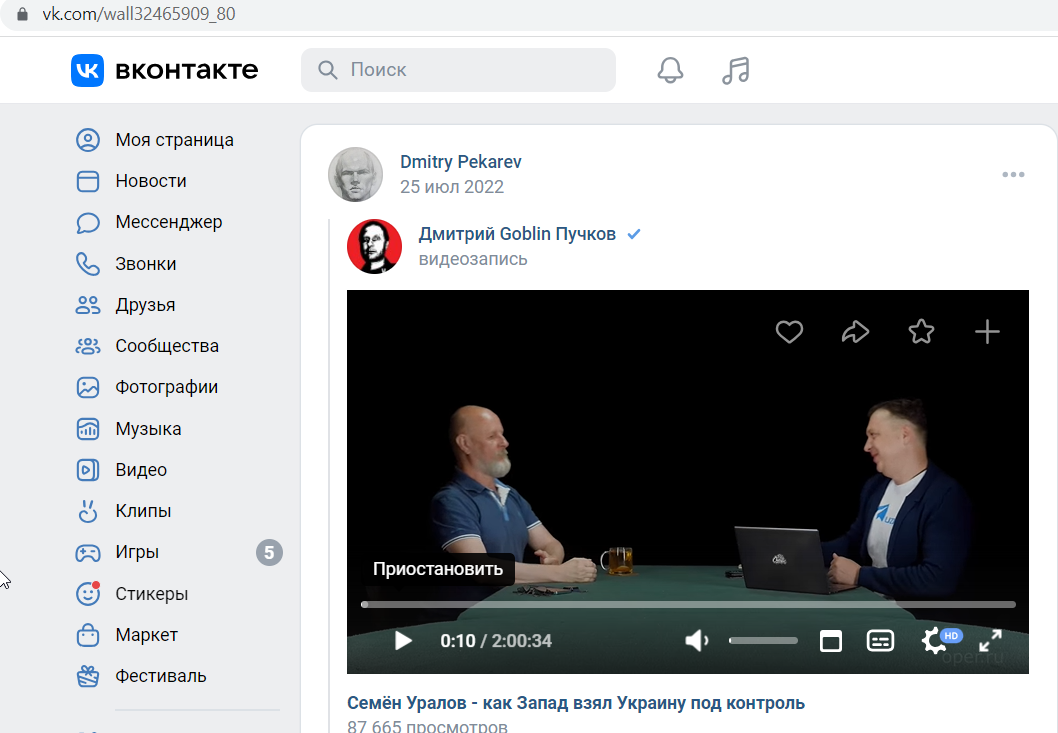Open Dmitry Pekarev profile link
The image size is (1058, 733).
pyautogui.click(x=461, y=162)
